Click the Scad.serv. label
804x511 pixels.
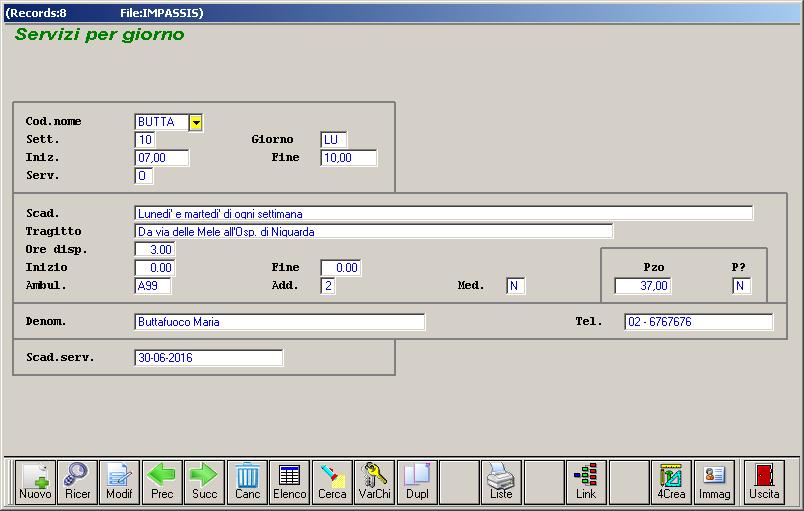[60, 357]
